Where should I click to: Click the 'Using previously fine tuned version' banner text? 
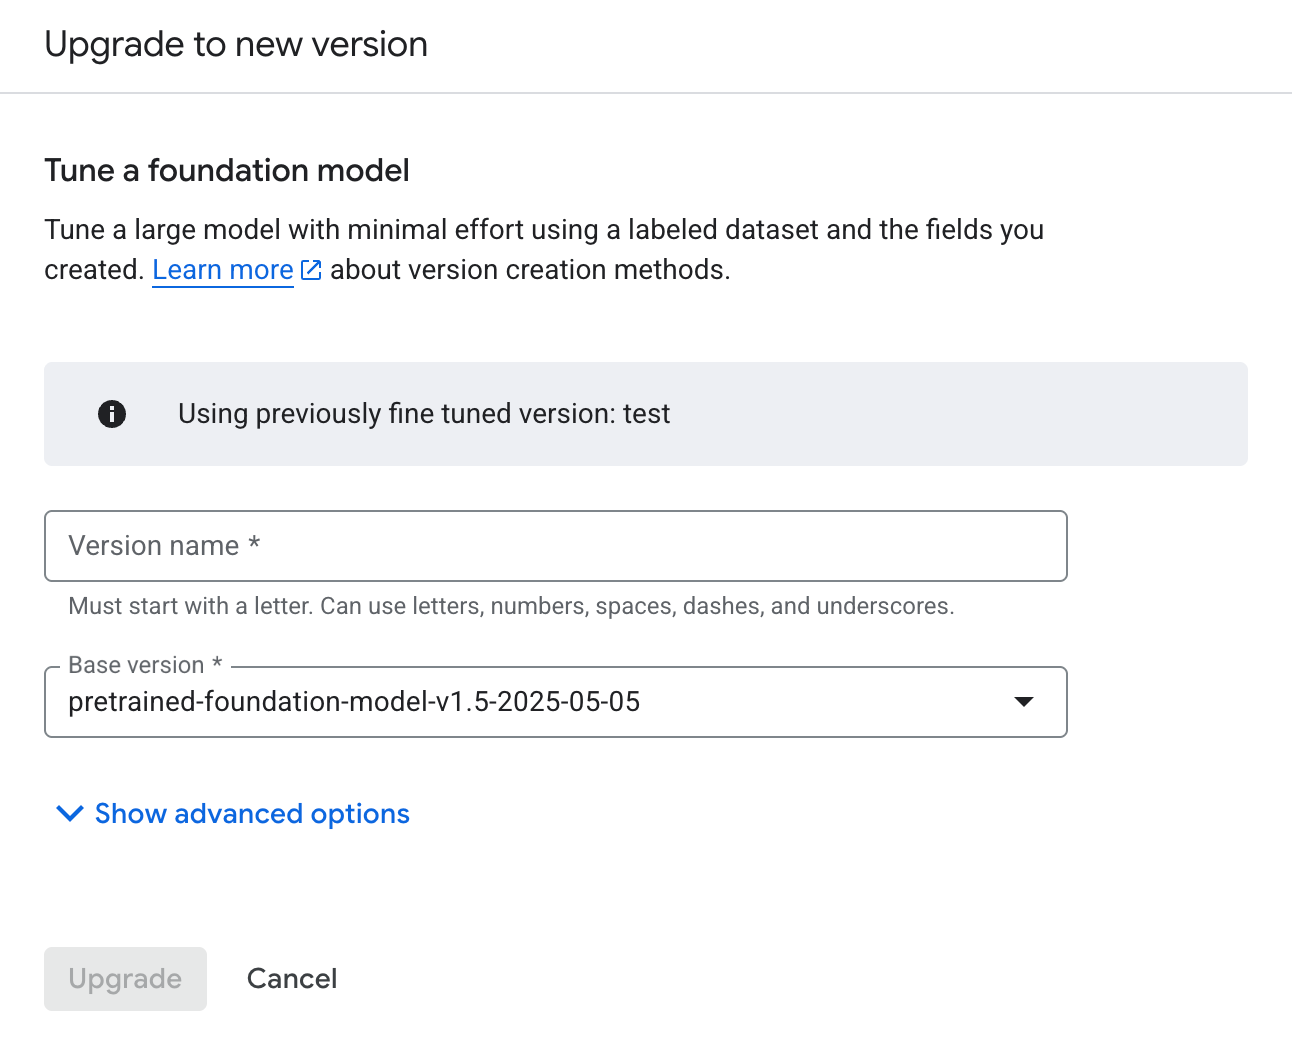(x=424, y=414)
